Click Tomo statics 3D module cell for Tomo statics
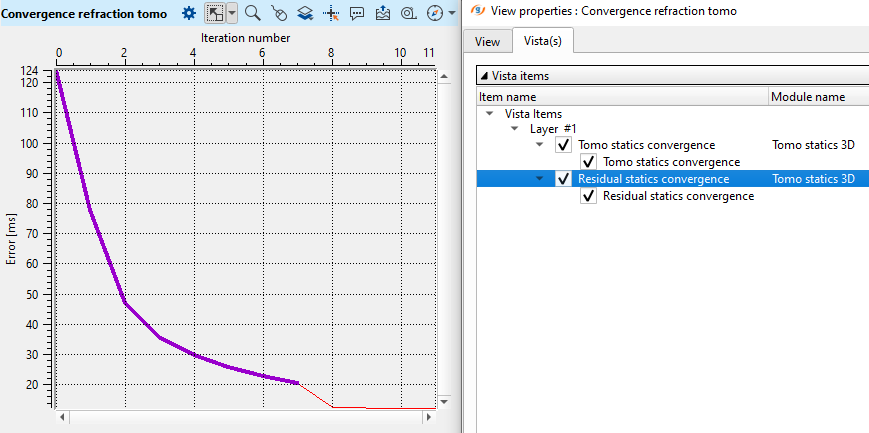Viewport: 869px width, 433px height. 813,145
